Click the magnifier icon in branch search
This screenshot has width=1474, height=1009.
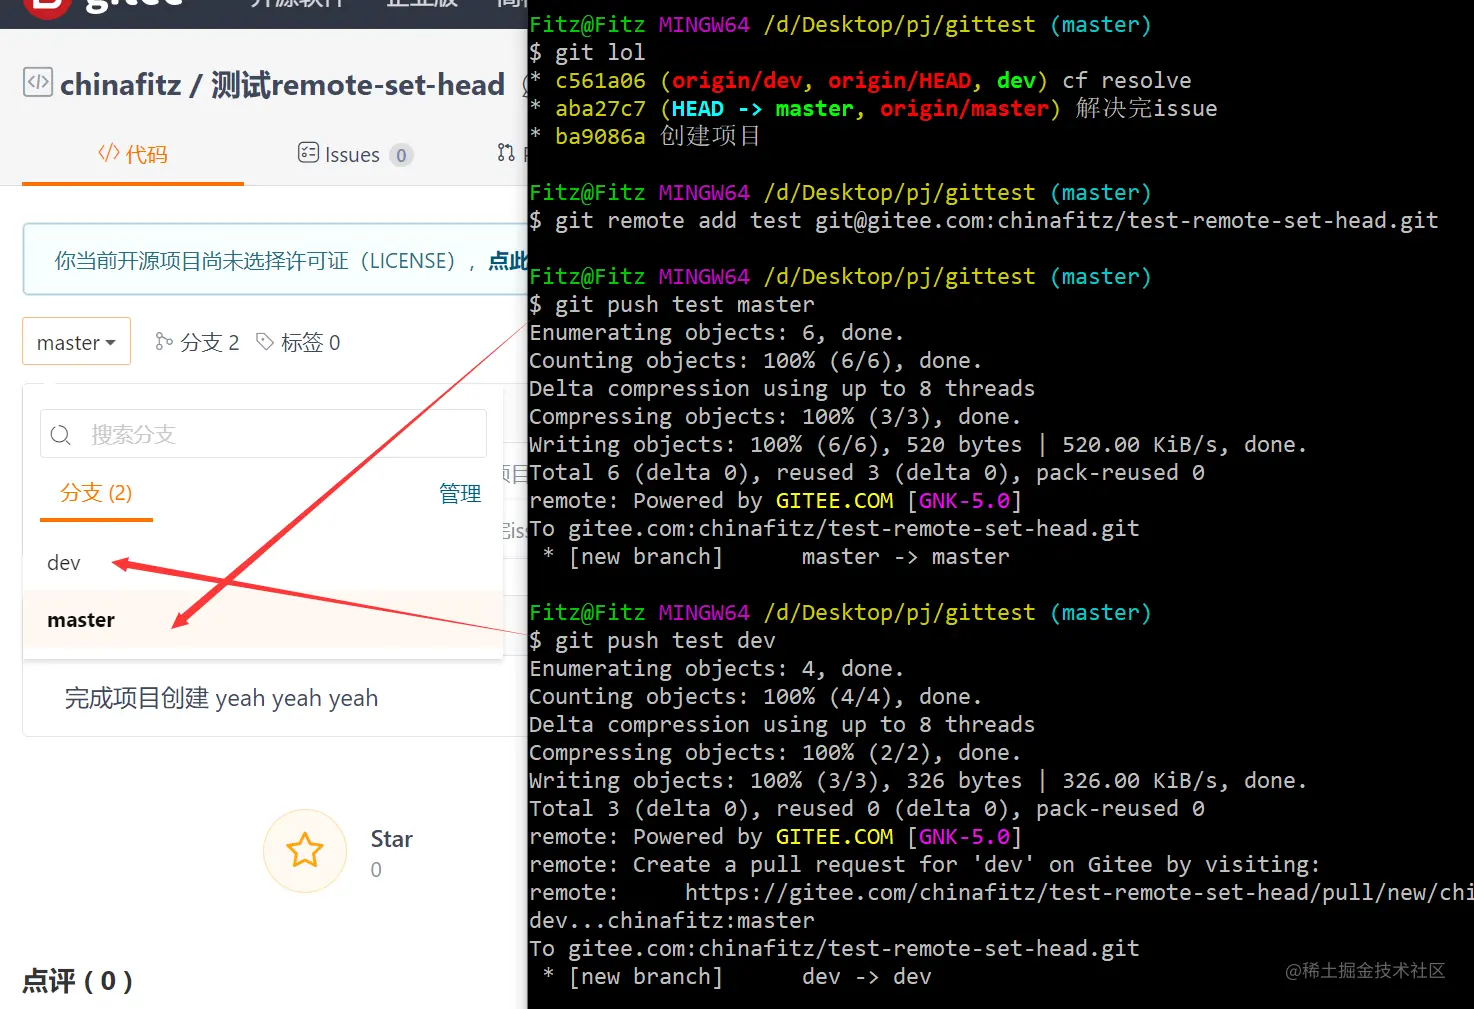61,435
